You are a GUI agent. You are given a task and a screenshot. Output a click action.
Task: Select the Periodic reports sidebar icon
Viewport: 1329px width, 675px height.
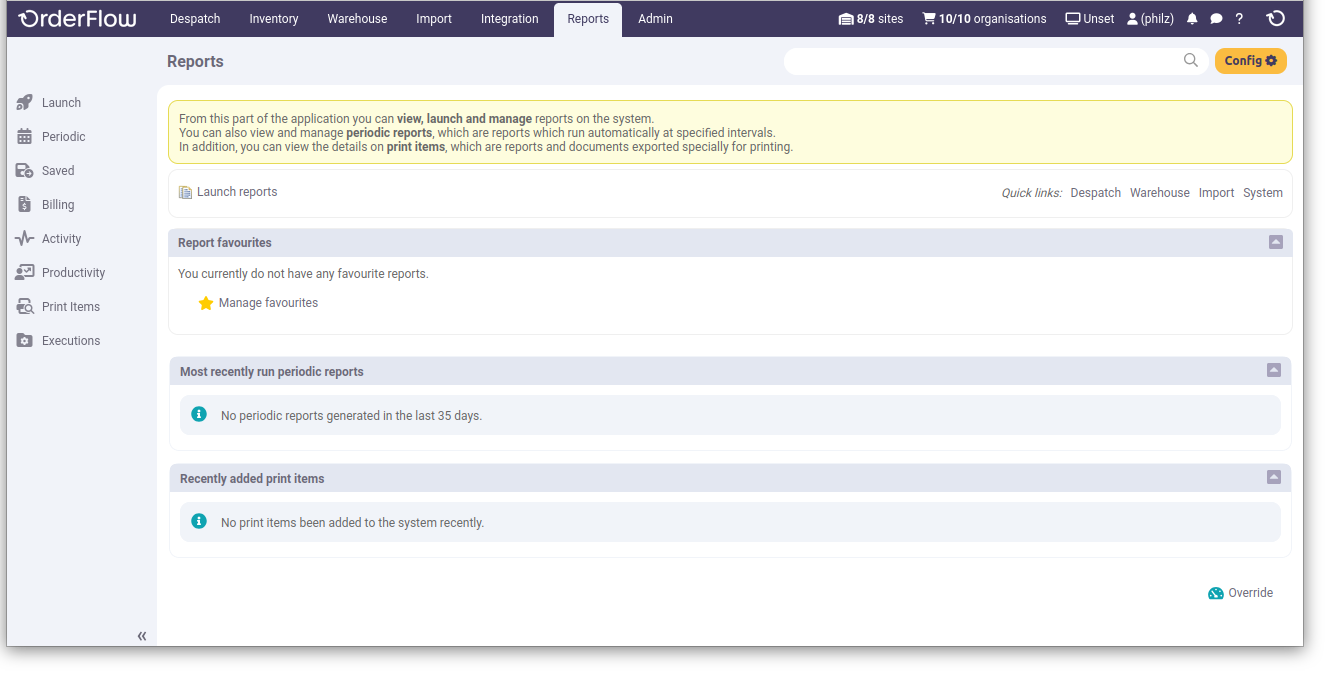[24, 136]
